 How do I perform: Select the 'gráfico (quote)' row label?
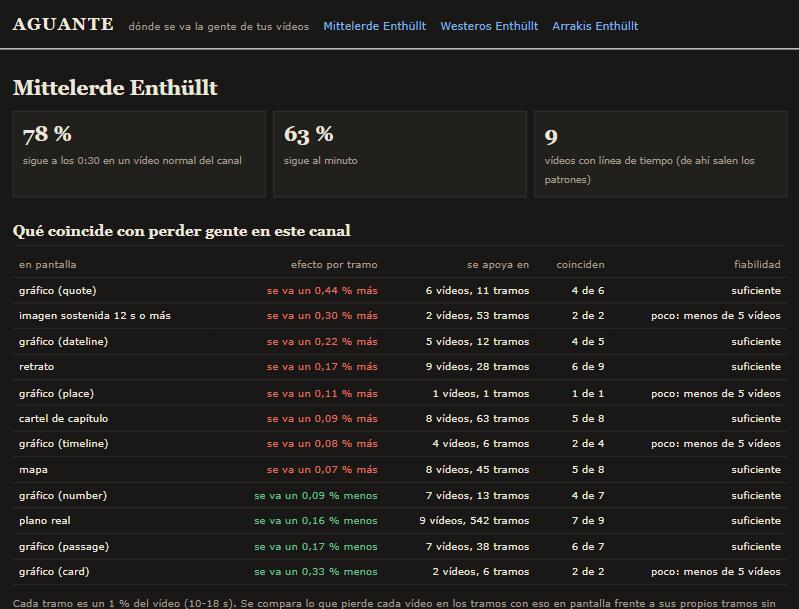pyautogui.click(x=58, y=290)
